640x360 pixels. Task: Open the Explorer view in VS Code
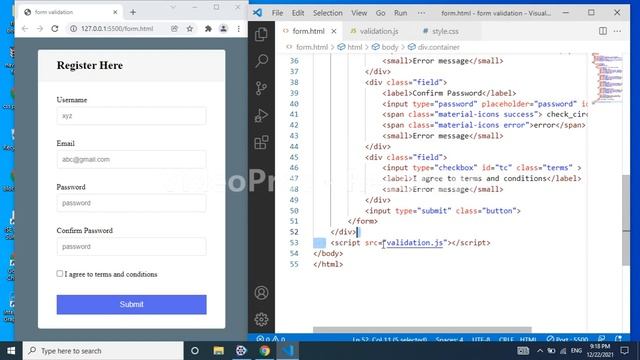click(x=261, y=34)
